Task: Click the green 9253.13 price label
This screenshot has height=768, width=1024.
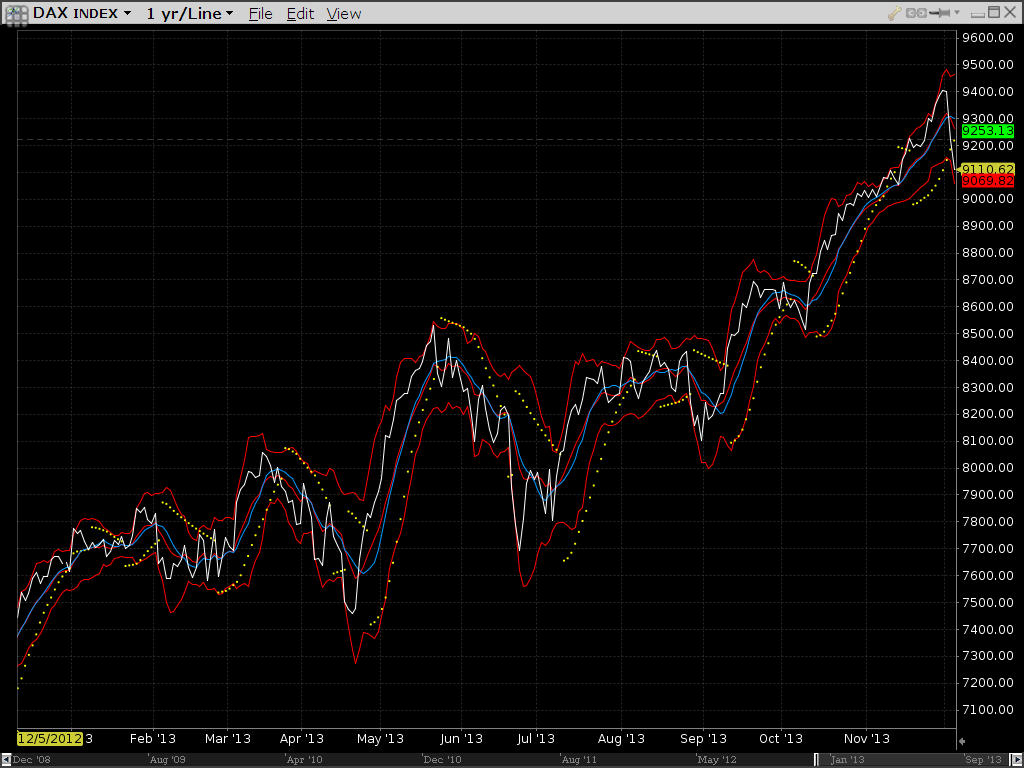Action: (987, 131)
